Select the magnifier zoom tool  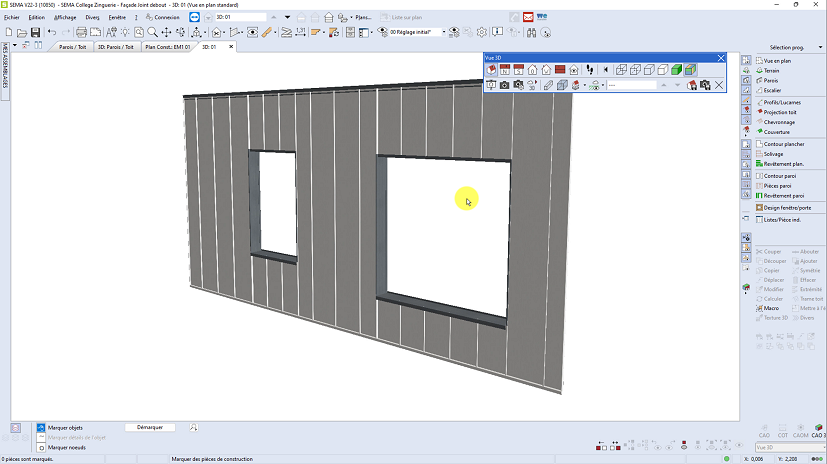point(152,33)
